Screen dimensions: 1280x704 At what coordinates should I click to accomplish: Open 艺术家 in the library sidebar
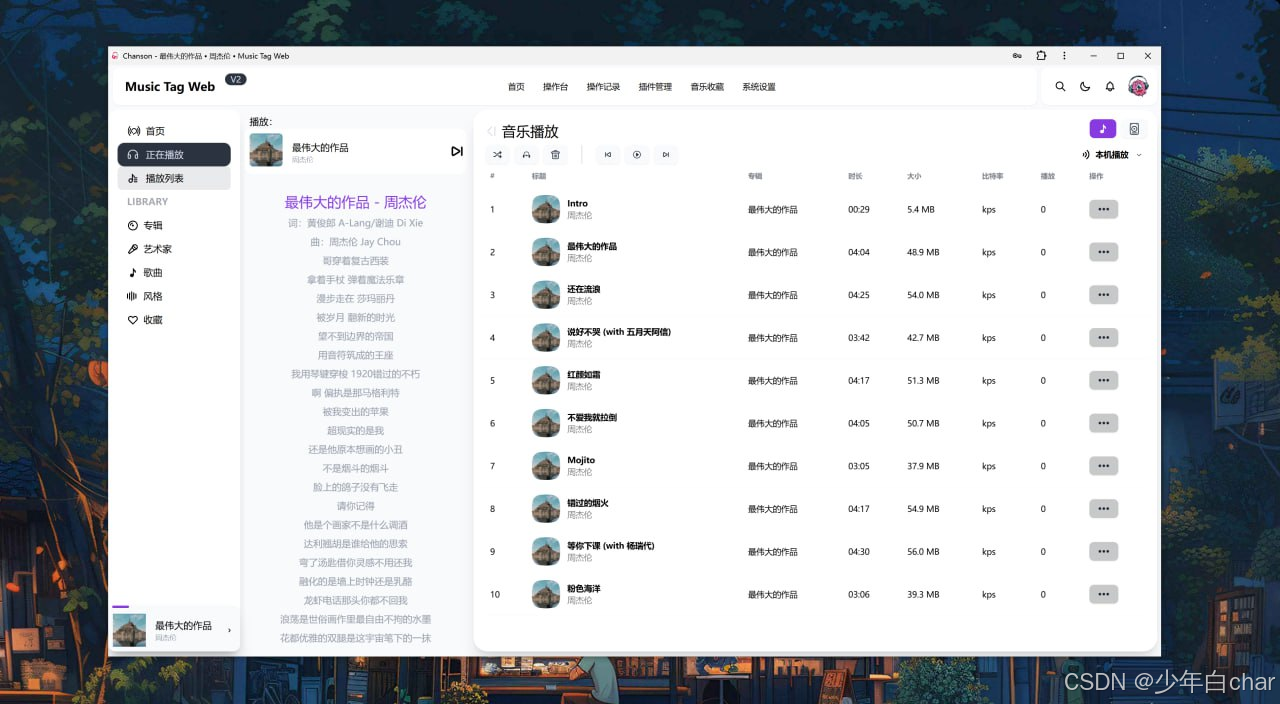pos(157,249)
